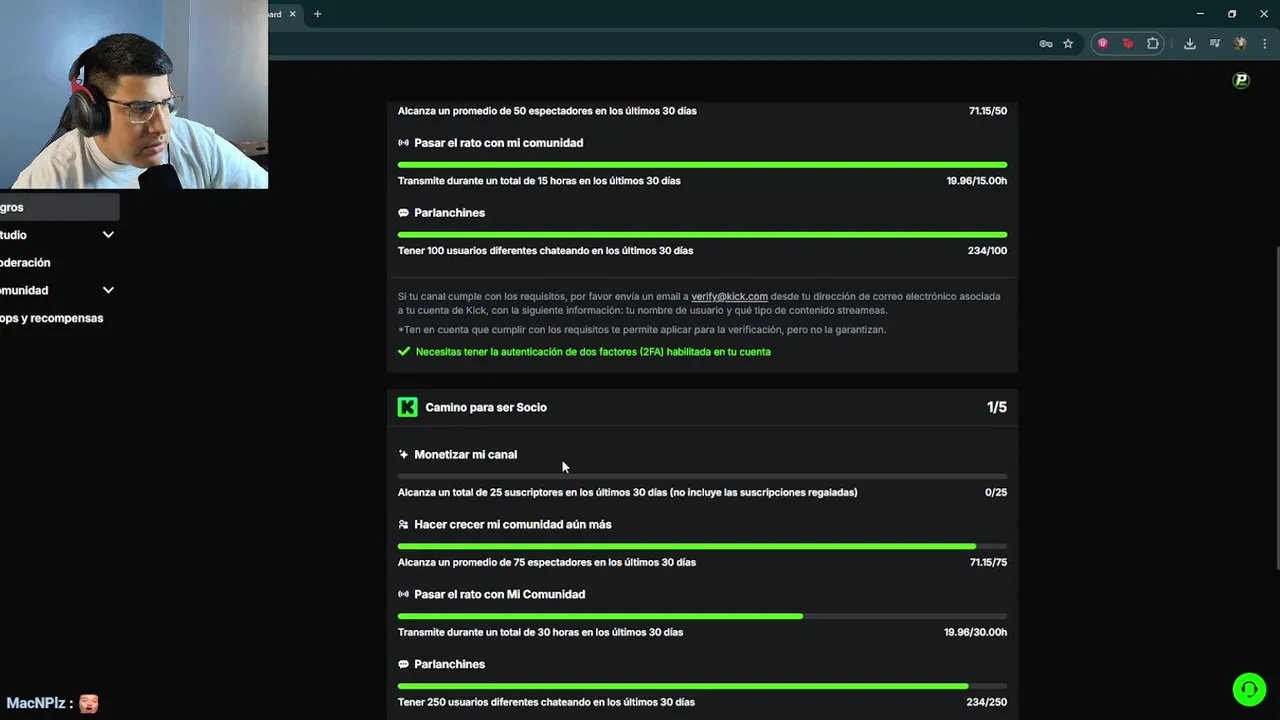The image size is (1280, 720).
Task: Open a new browser tab
Action: tap(317, 14)
